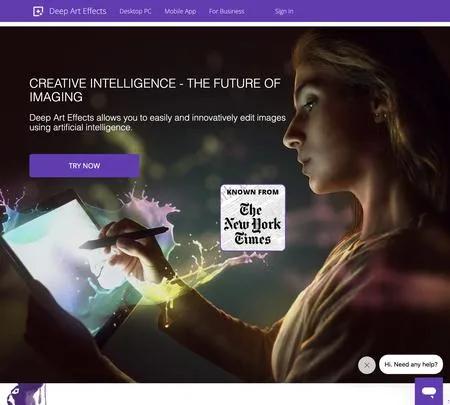Screen dimensions: 450x405
Task: Click the 'Creative Intelligence' headline text
Action: click(155, 90)
